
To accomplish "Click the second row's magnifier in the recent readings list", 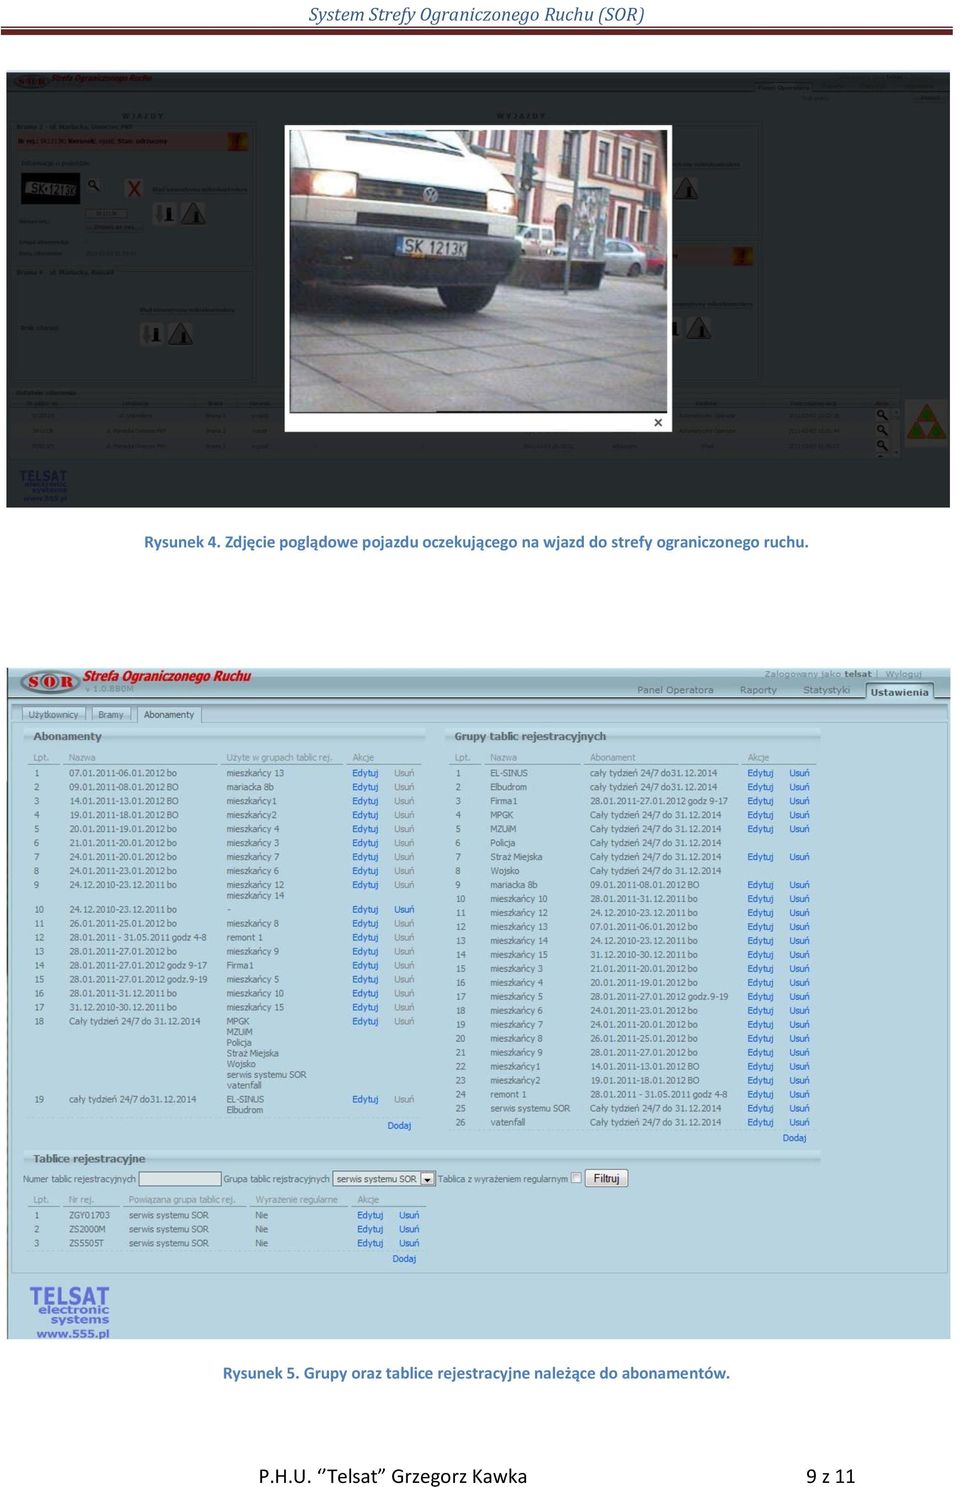I will point(882,431).
